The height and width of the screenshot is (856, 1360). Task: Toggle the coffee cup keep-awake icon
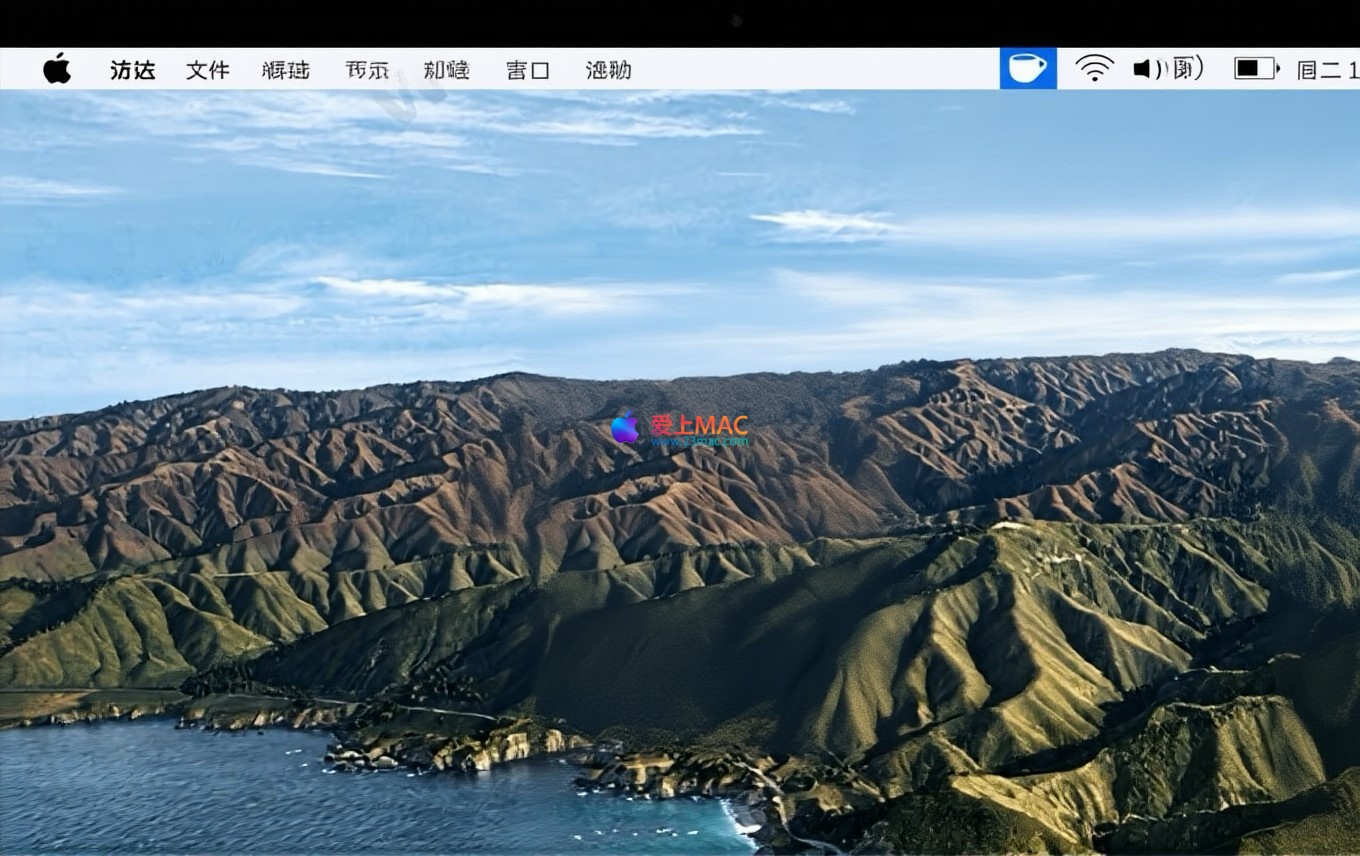coord(1027,69)
